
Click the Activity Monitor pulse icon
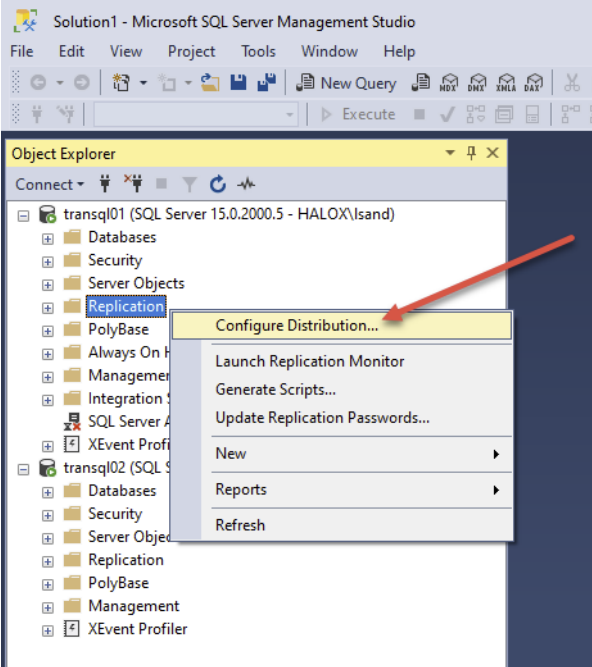click(x=246, y=184)
